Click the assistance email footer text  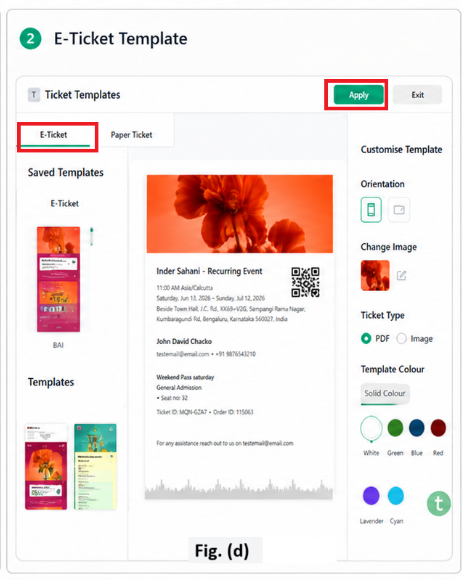pyautogui.click(x=225, y=443)
